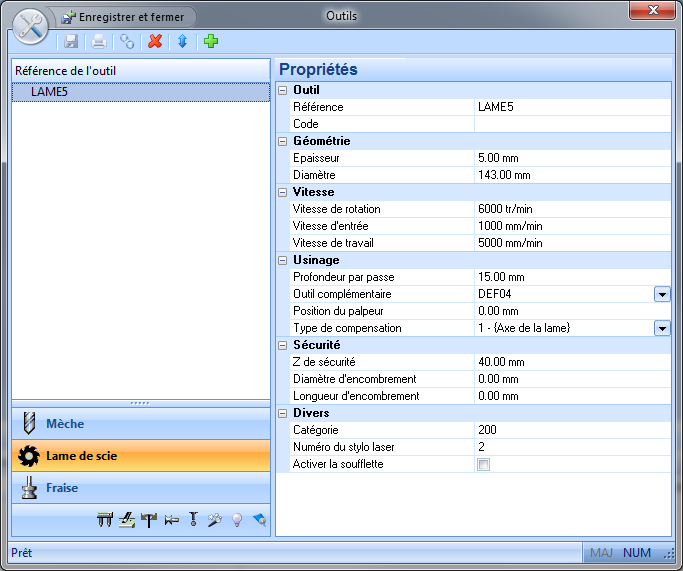Open the wrench application menu orb
Screen dimensions: 683x571
pos(31,25)
